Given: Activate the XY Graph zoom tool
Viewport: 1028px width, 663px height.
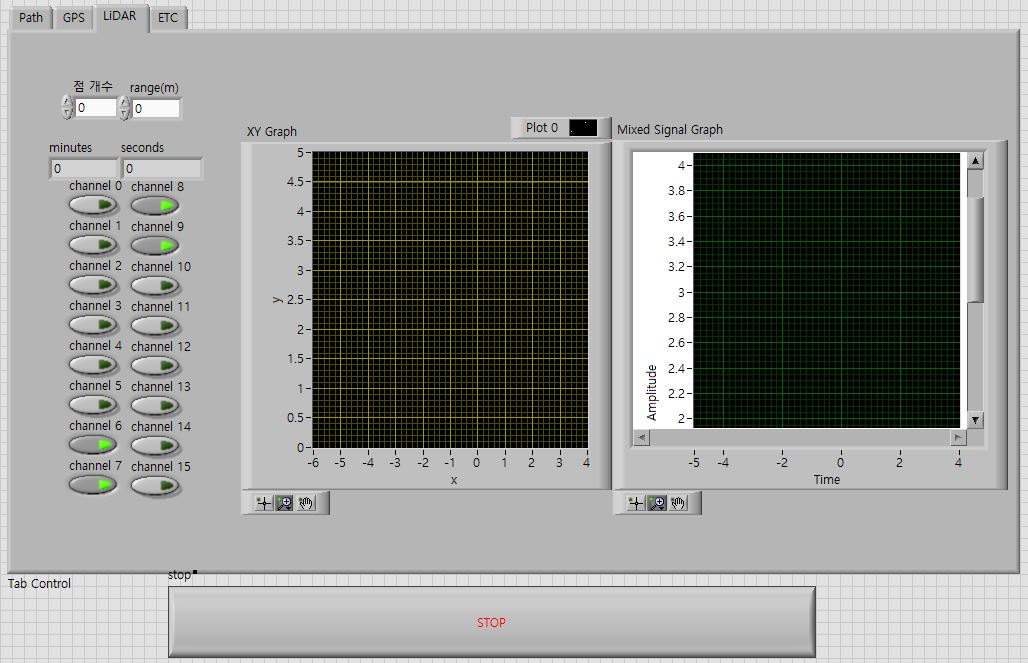Looking at the screenshot, I should [x=285, y=503].
